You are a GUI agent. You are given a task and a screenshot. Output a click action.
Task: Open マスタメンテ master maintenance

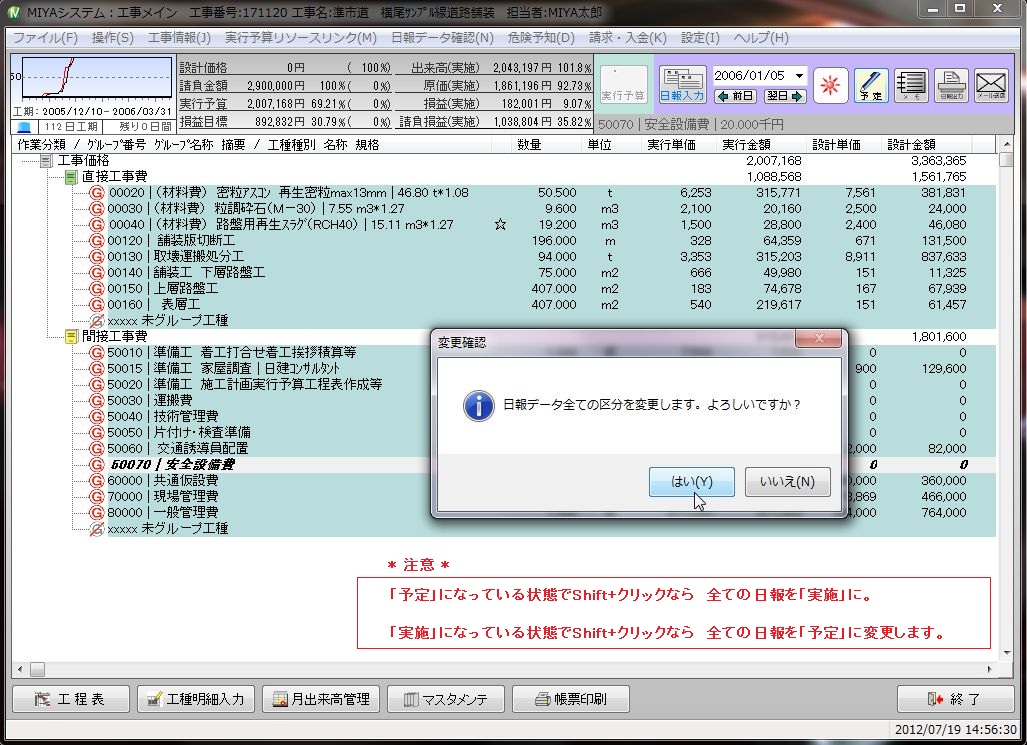tap(446, 699)
